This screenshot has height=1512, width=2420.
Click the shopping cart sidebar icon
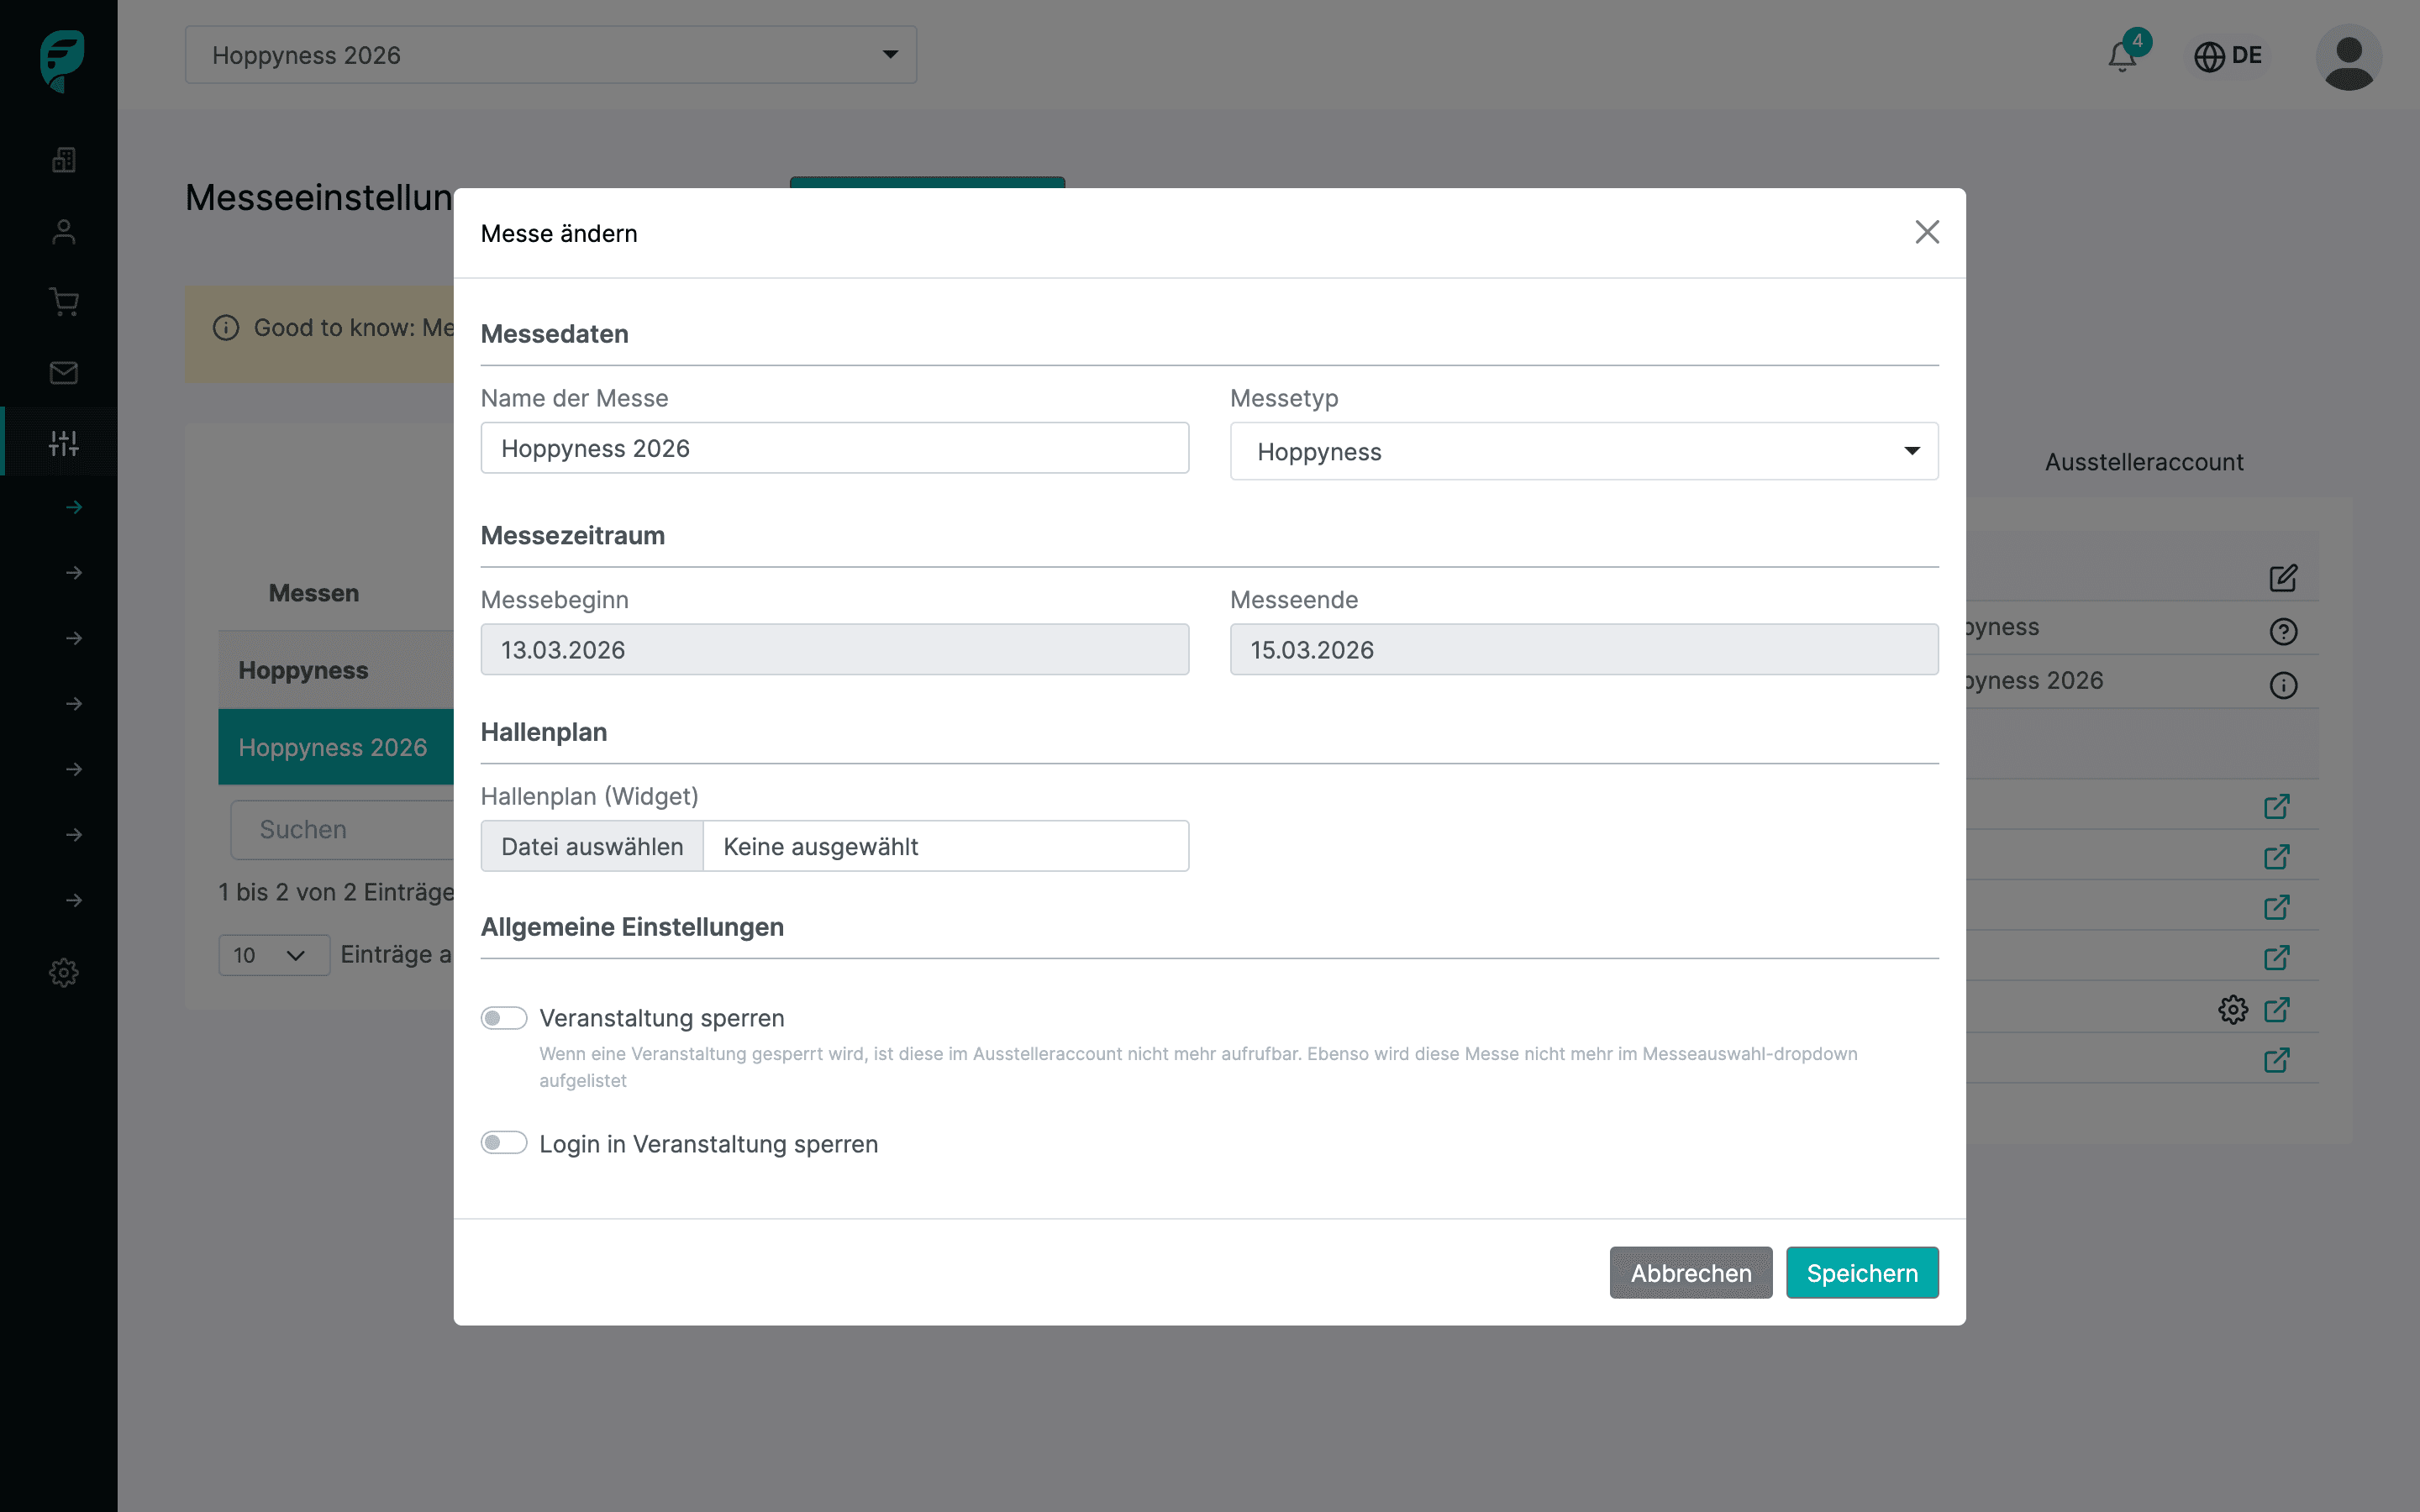click(64, 302)
